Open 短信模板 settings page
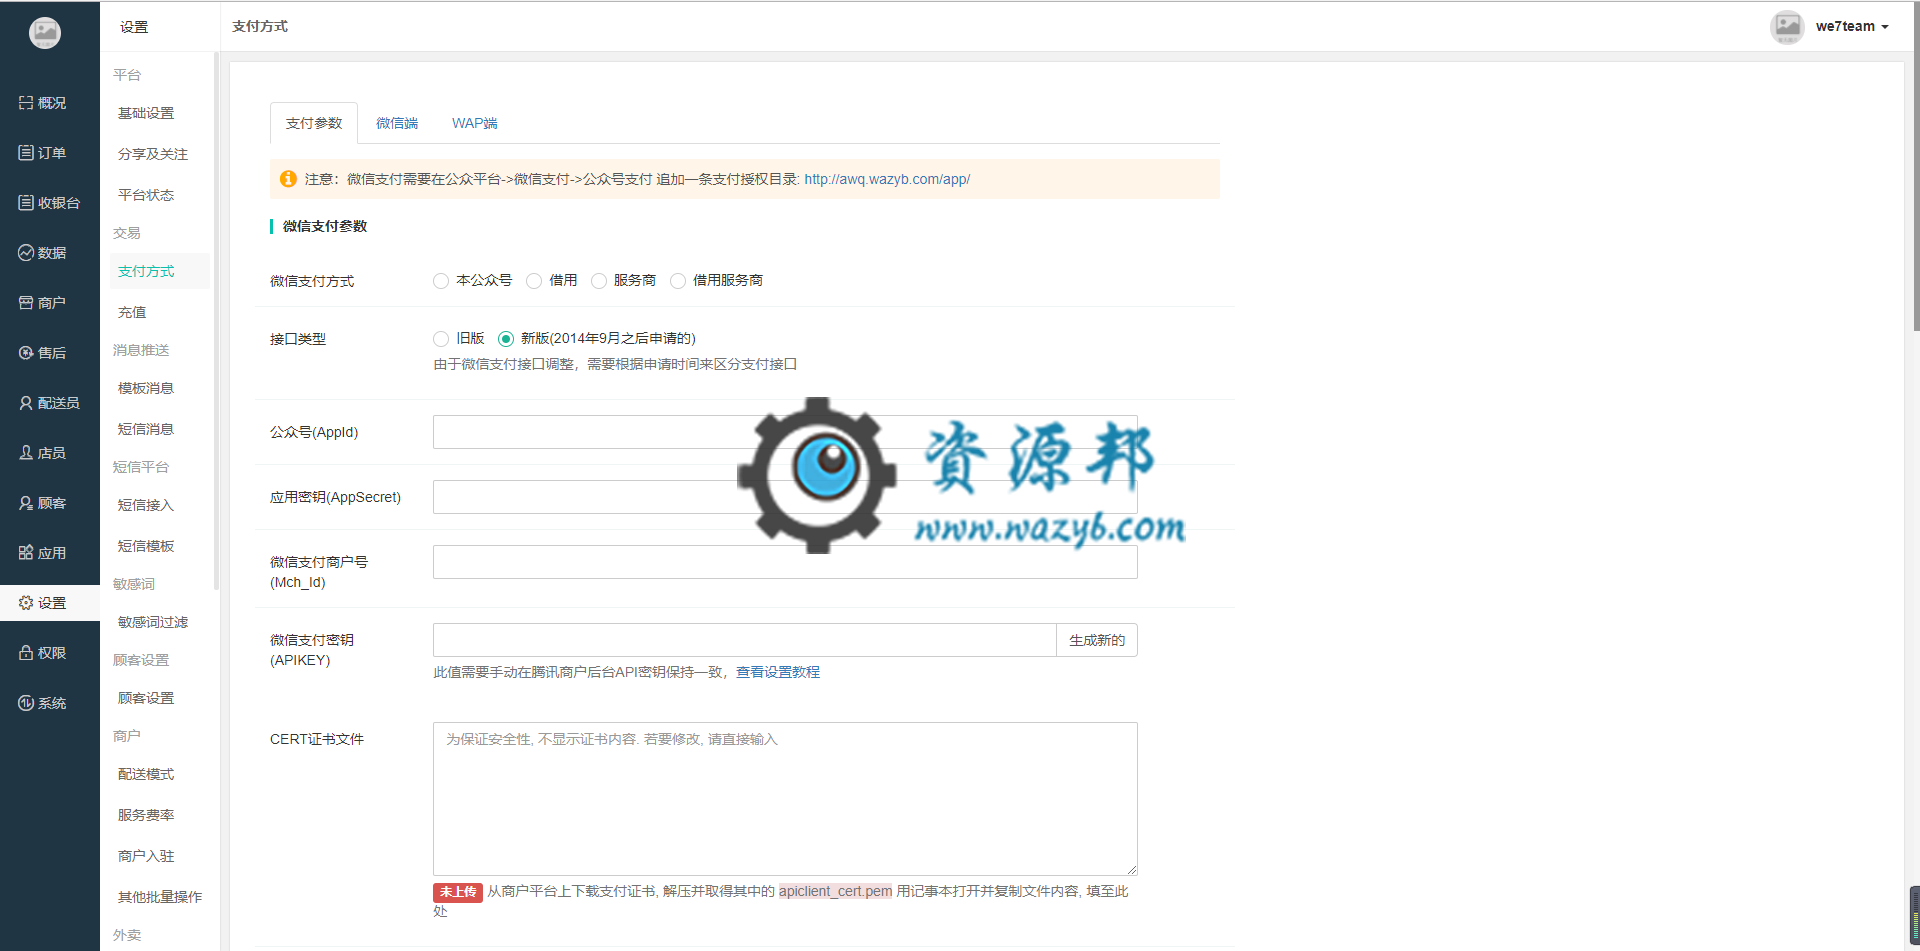 click(x=146, y=546)
